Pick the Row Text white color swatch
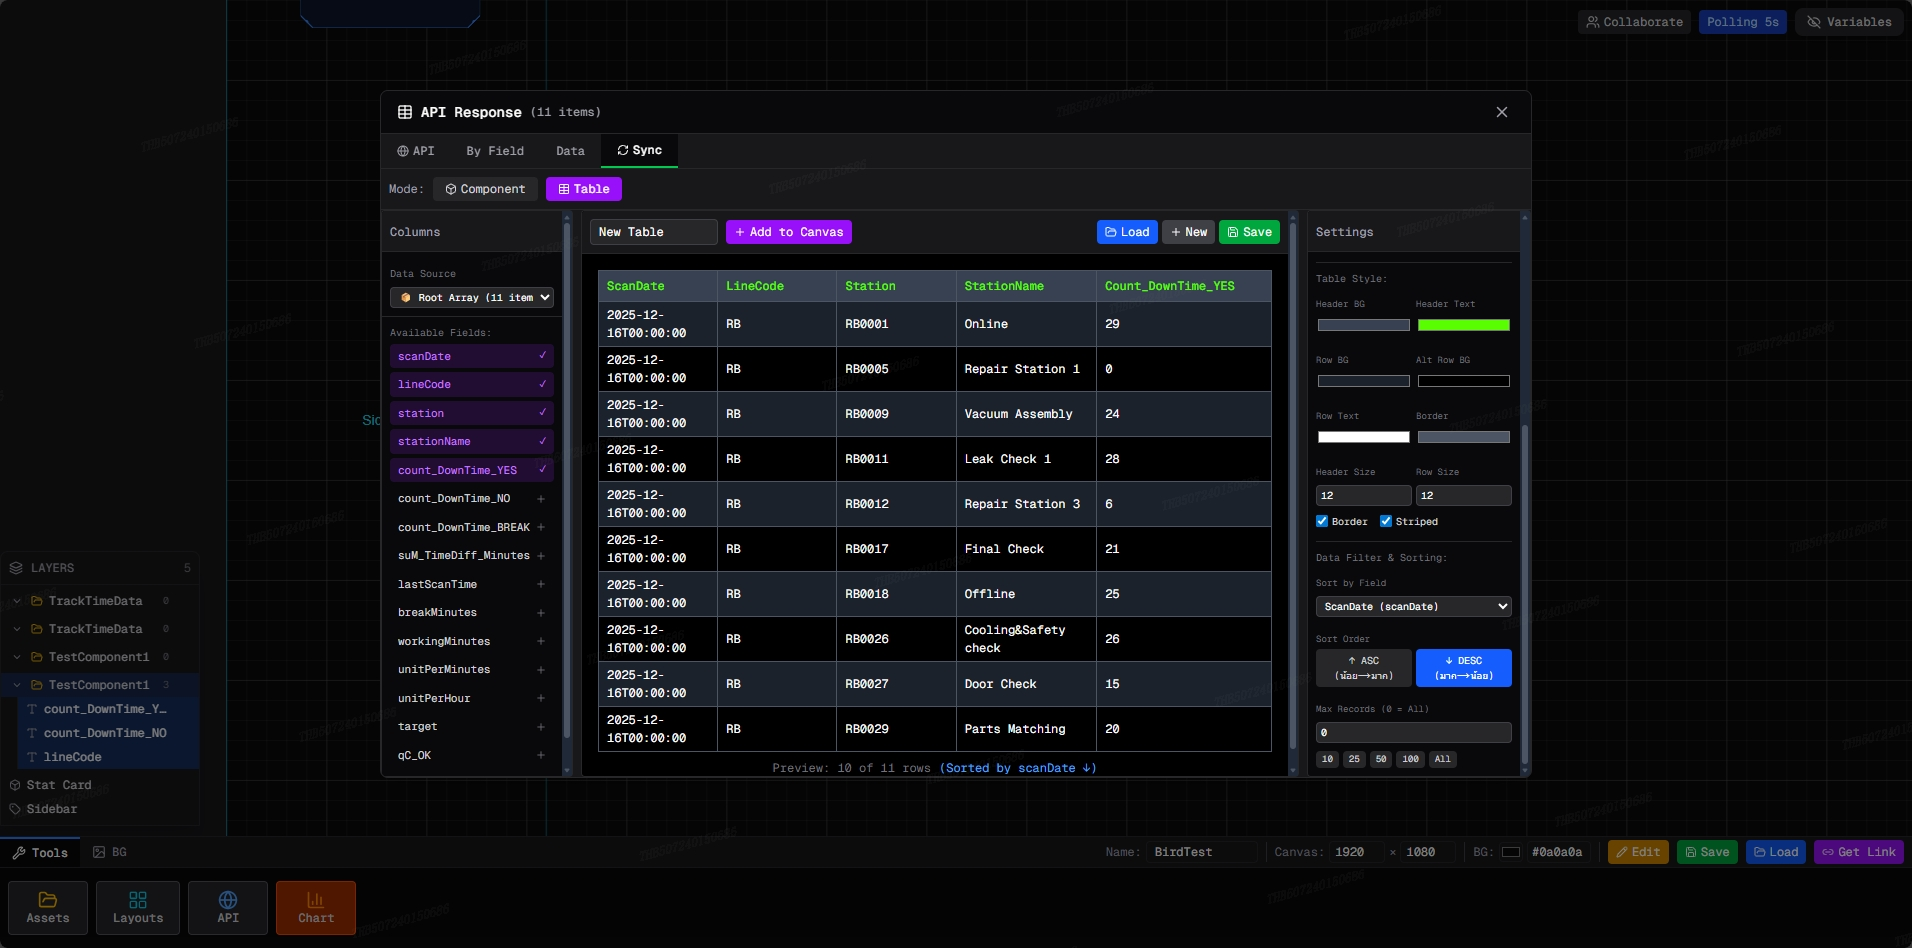Screen dimensions: 1912x948 [x=1364, y=437]
